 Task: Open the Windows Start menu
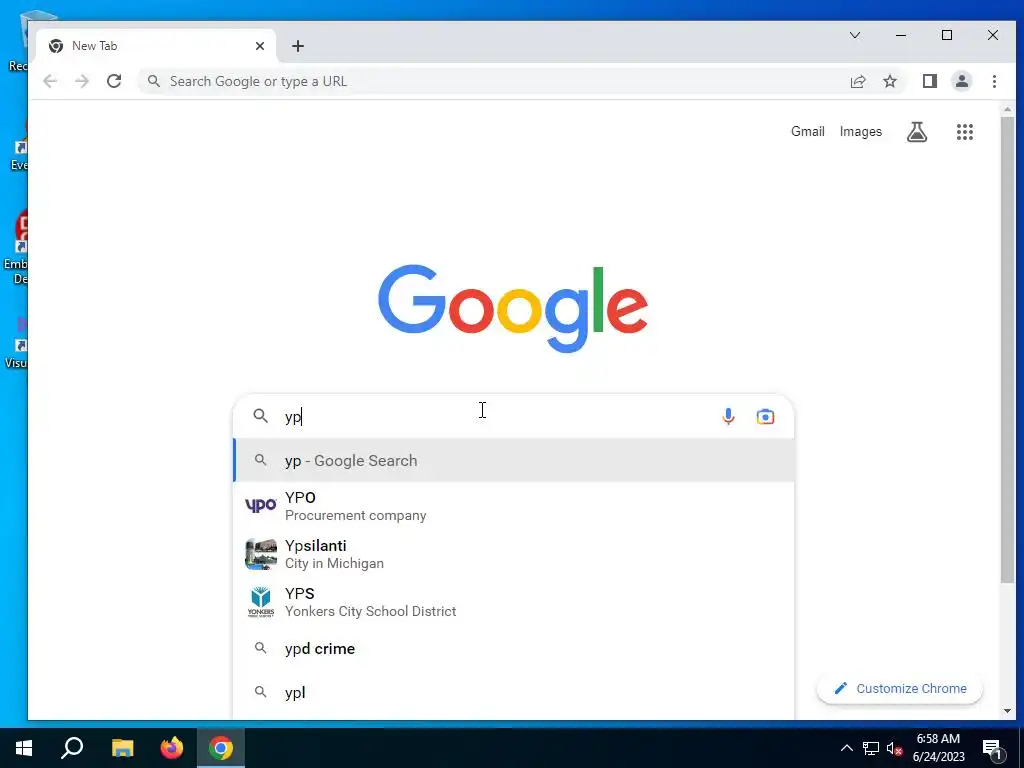click(24, 748)
